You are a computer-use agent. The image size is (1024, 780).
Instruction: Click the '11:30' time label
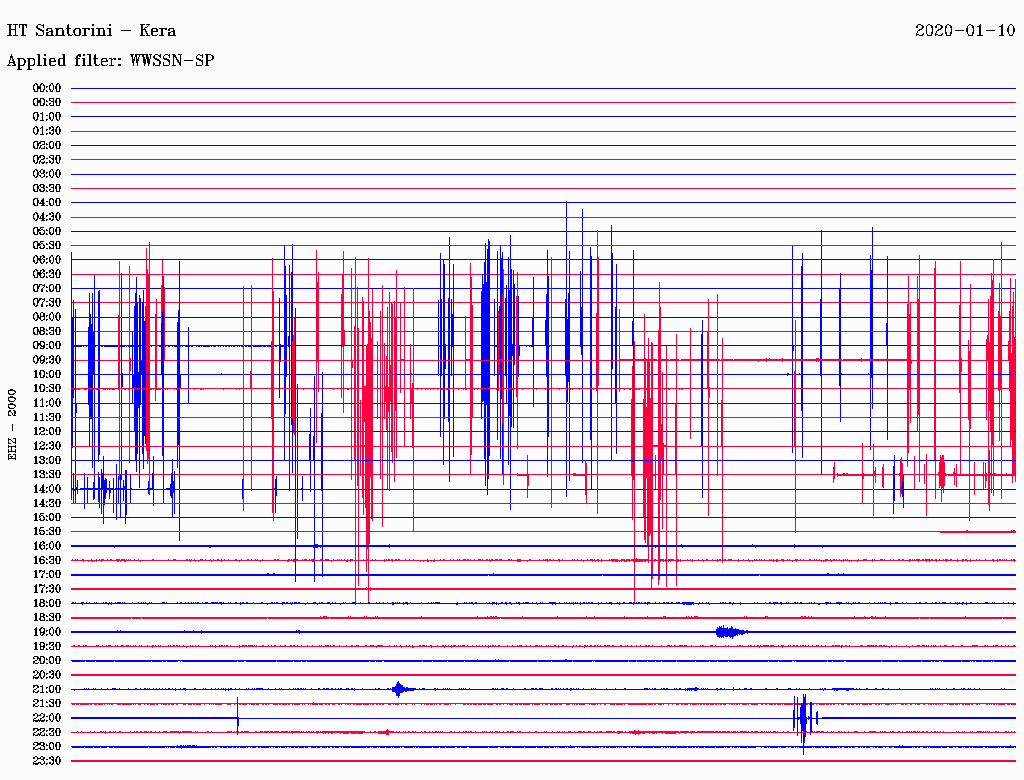[47, 417]
